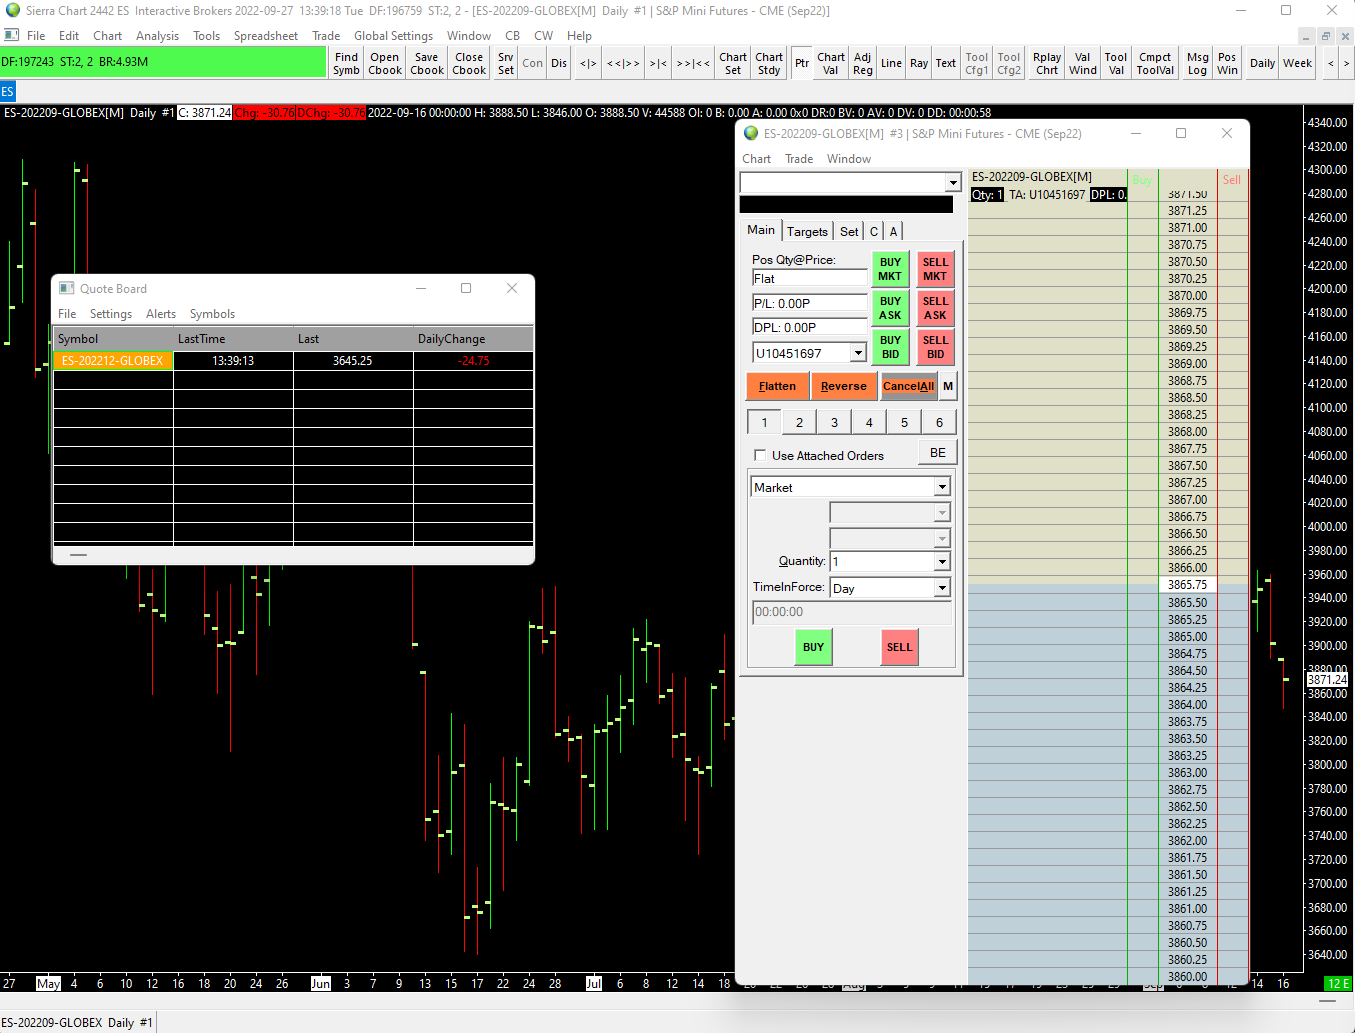Open a chartbook with Open Cbook
The height and width of the screenshot is (1033, 1355).
coord(385,63)
